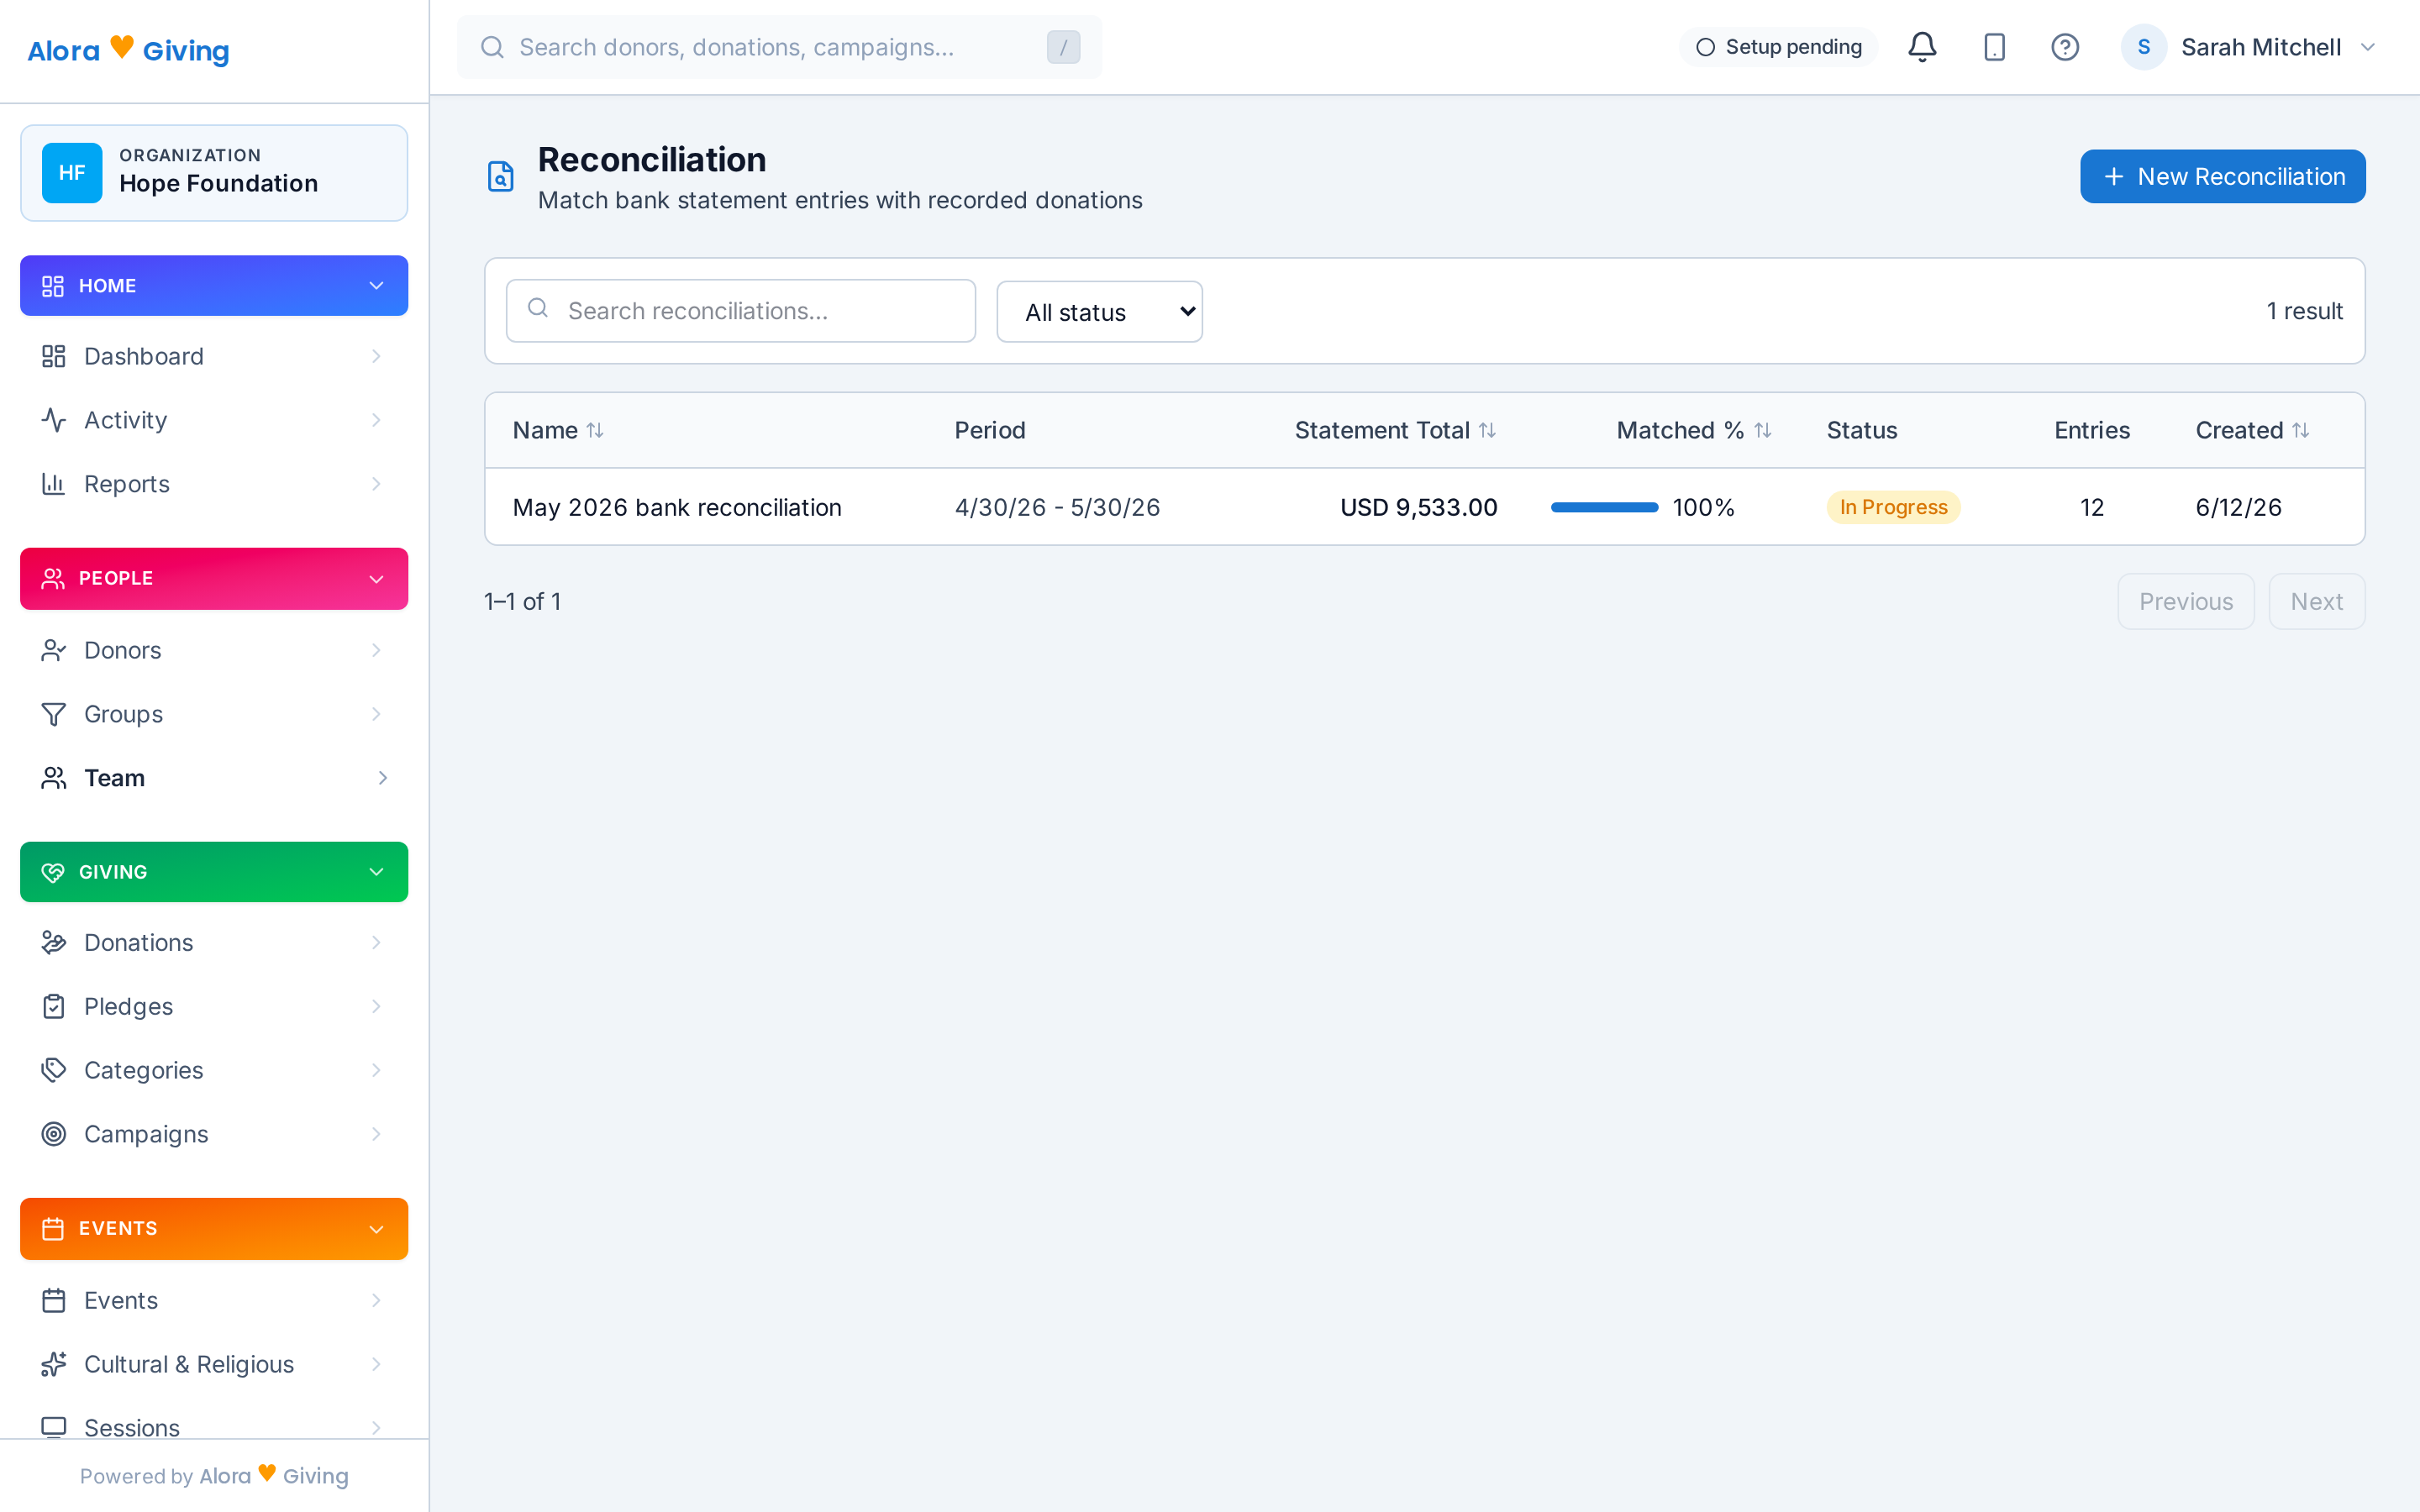
Task: Open Cultural & Religious in sidebar
Action: (214, 1364)
